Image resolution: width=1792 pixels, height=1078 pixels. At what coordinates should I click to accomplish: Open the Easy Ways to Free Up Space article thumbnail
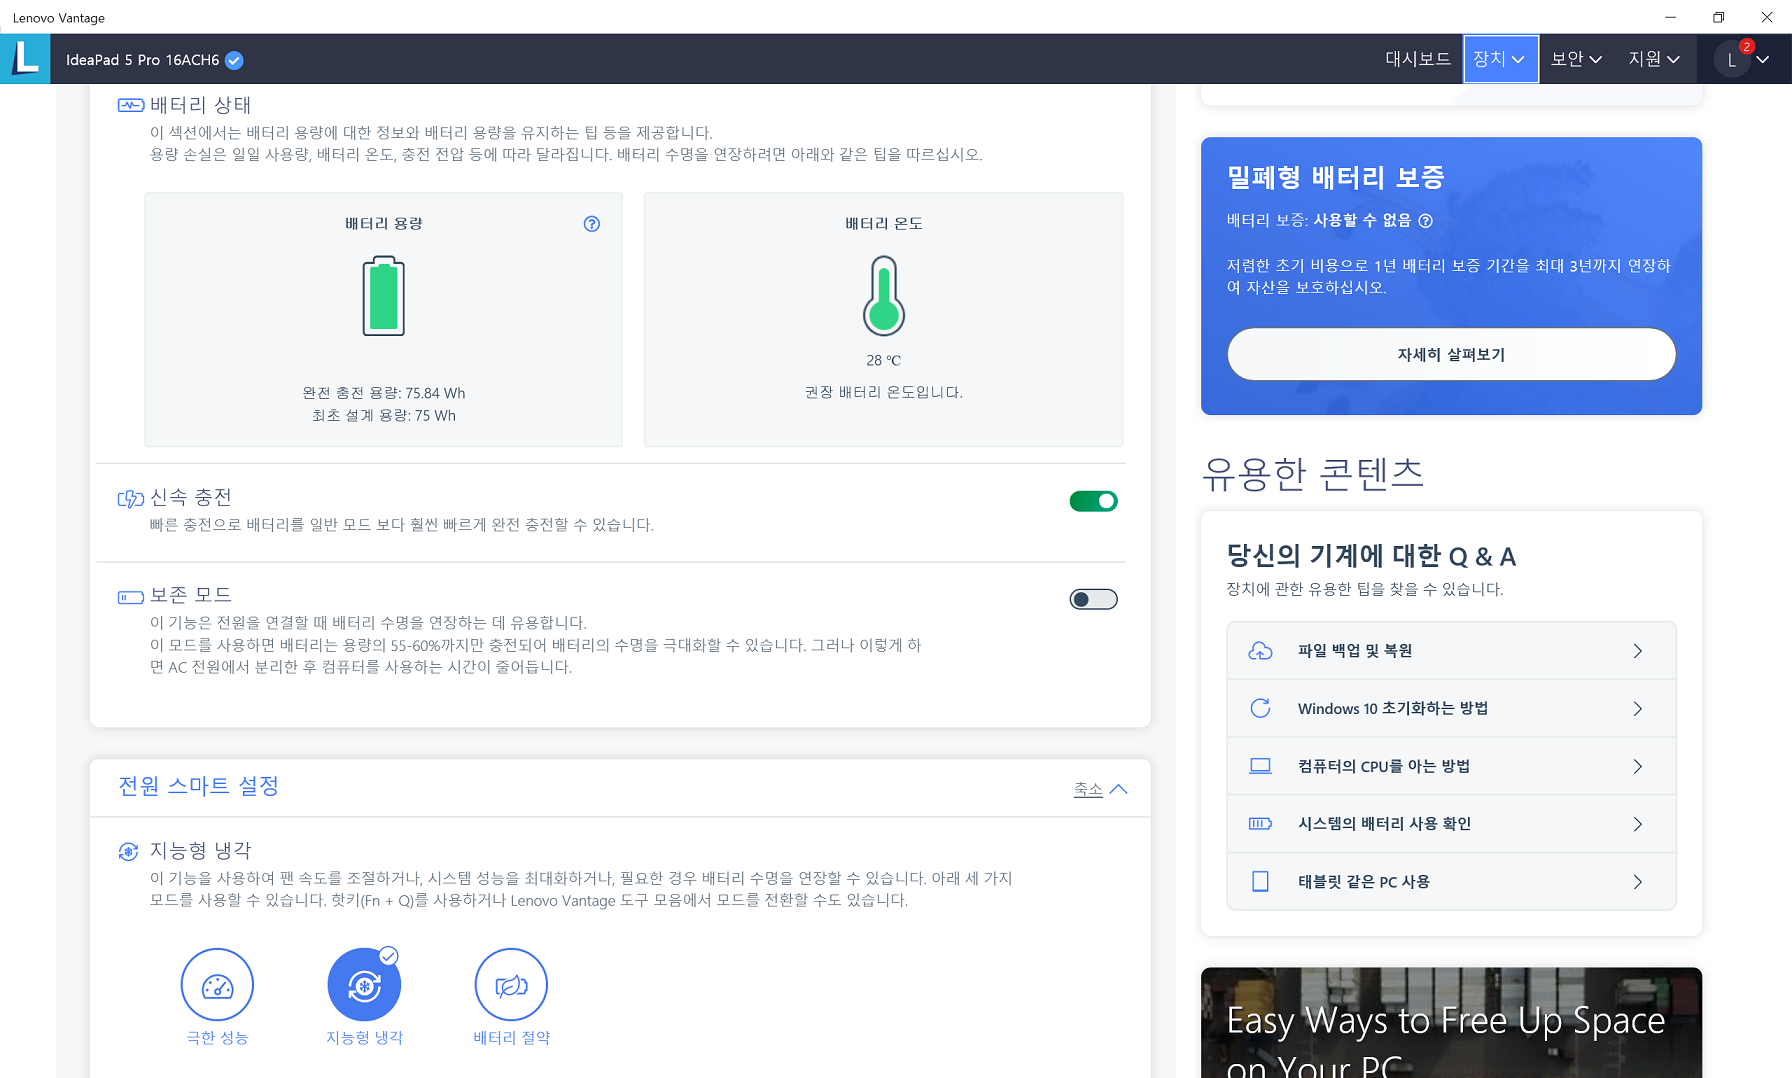click(x=1451, y=1022)
